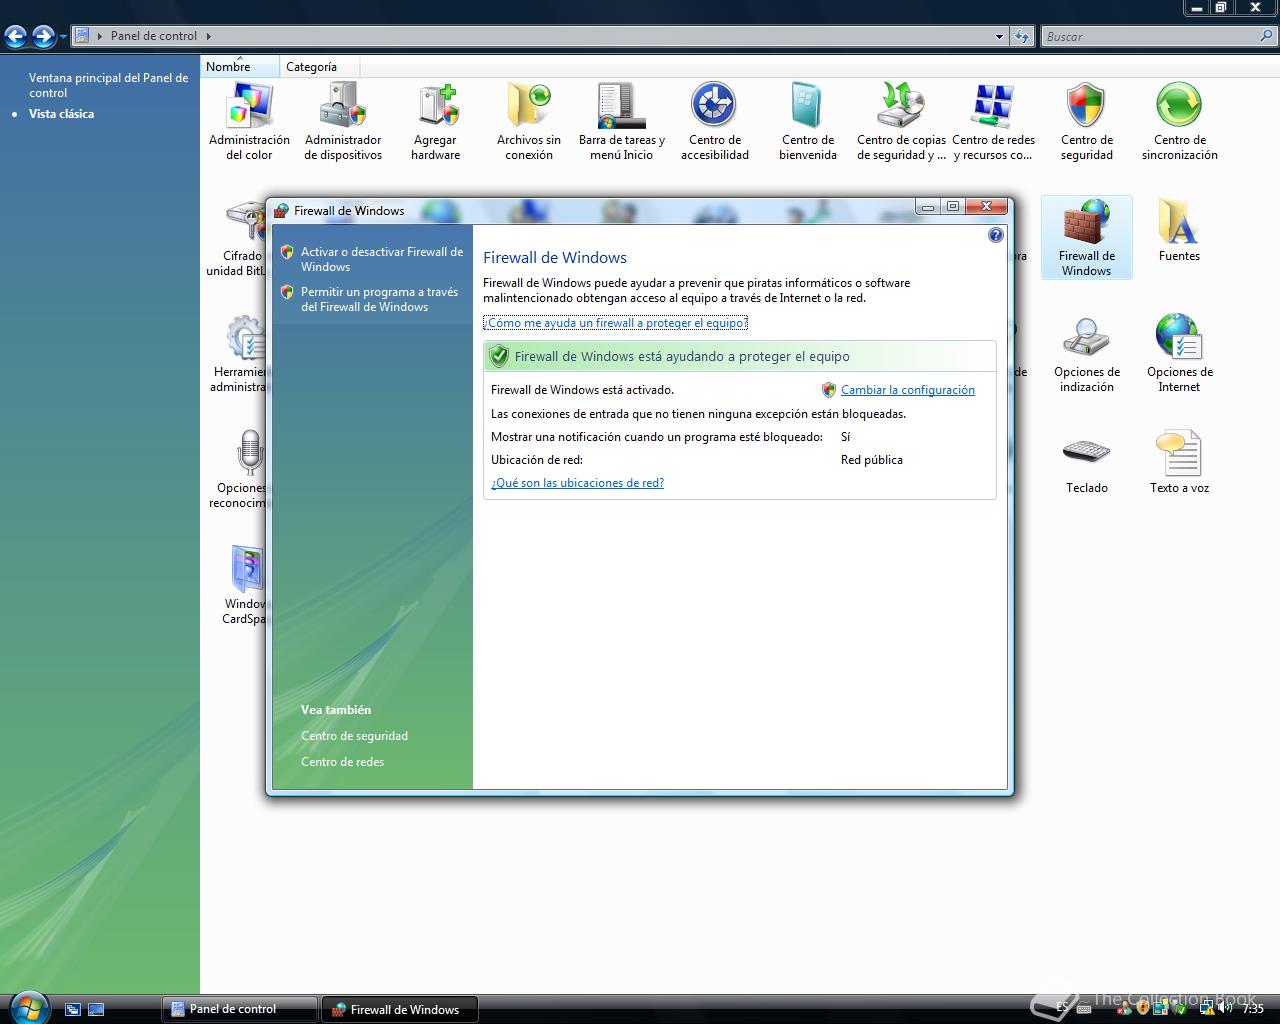Open ¿Cómo me ayuda un firewall link
Image resolution: width=1280 pixels, height=1024 pixels.
pos(616,323)
